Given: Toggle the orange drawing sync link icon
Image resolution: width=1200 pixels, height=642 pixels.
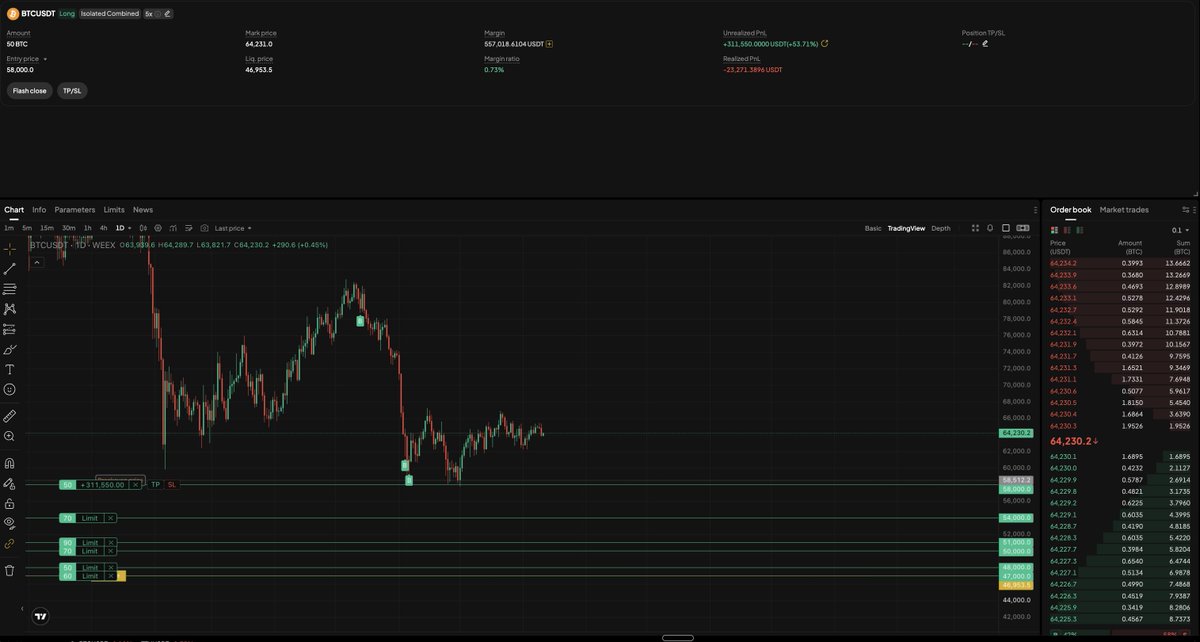Looking at the screenshot, I should click(10, 544).
